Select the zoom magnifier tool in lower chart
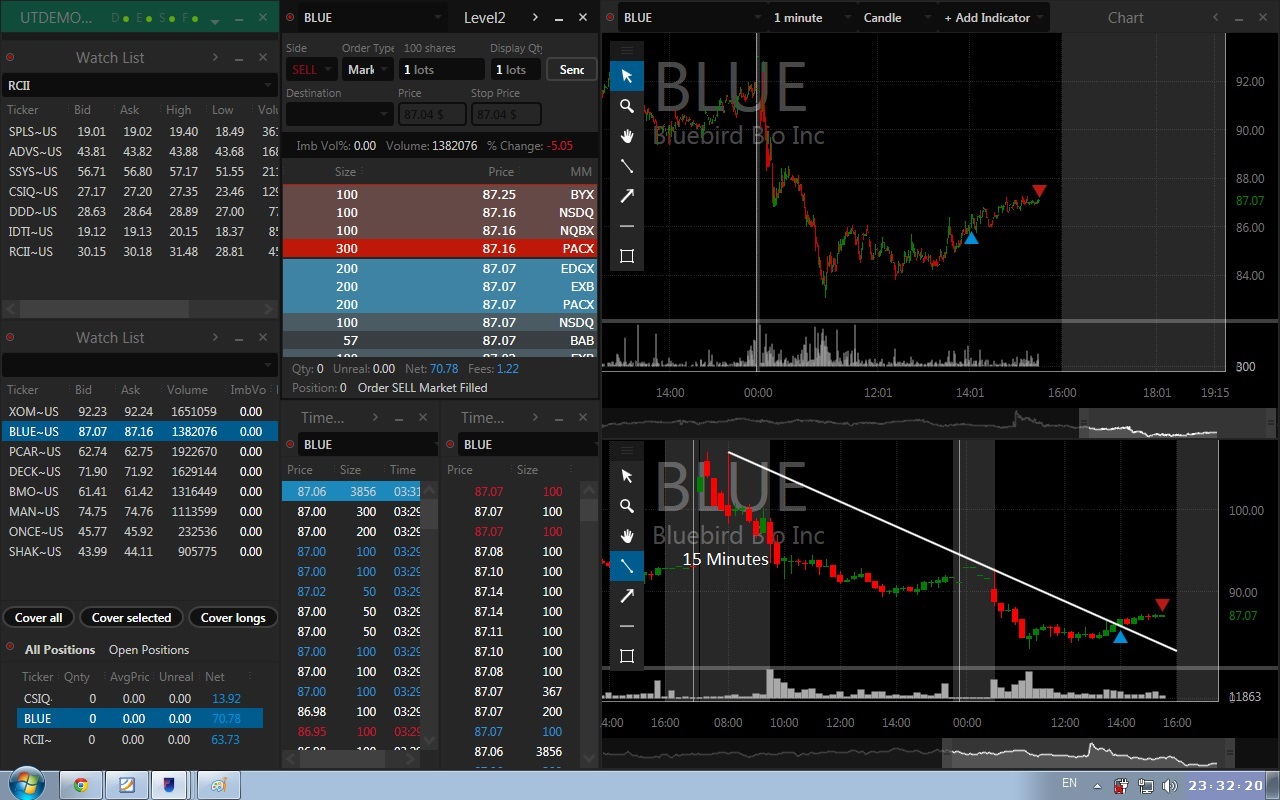The height and width of the screenshot is (800, 1280). point(627,506)
